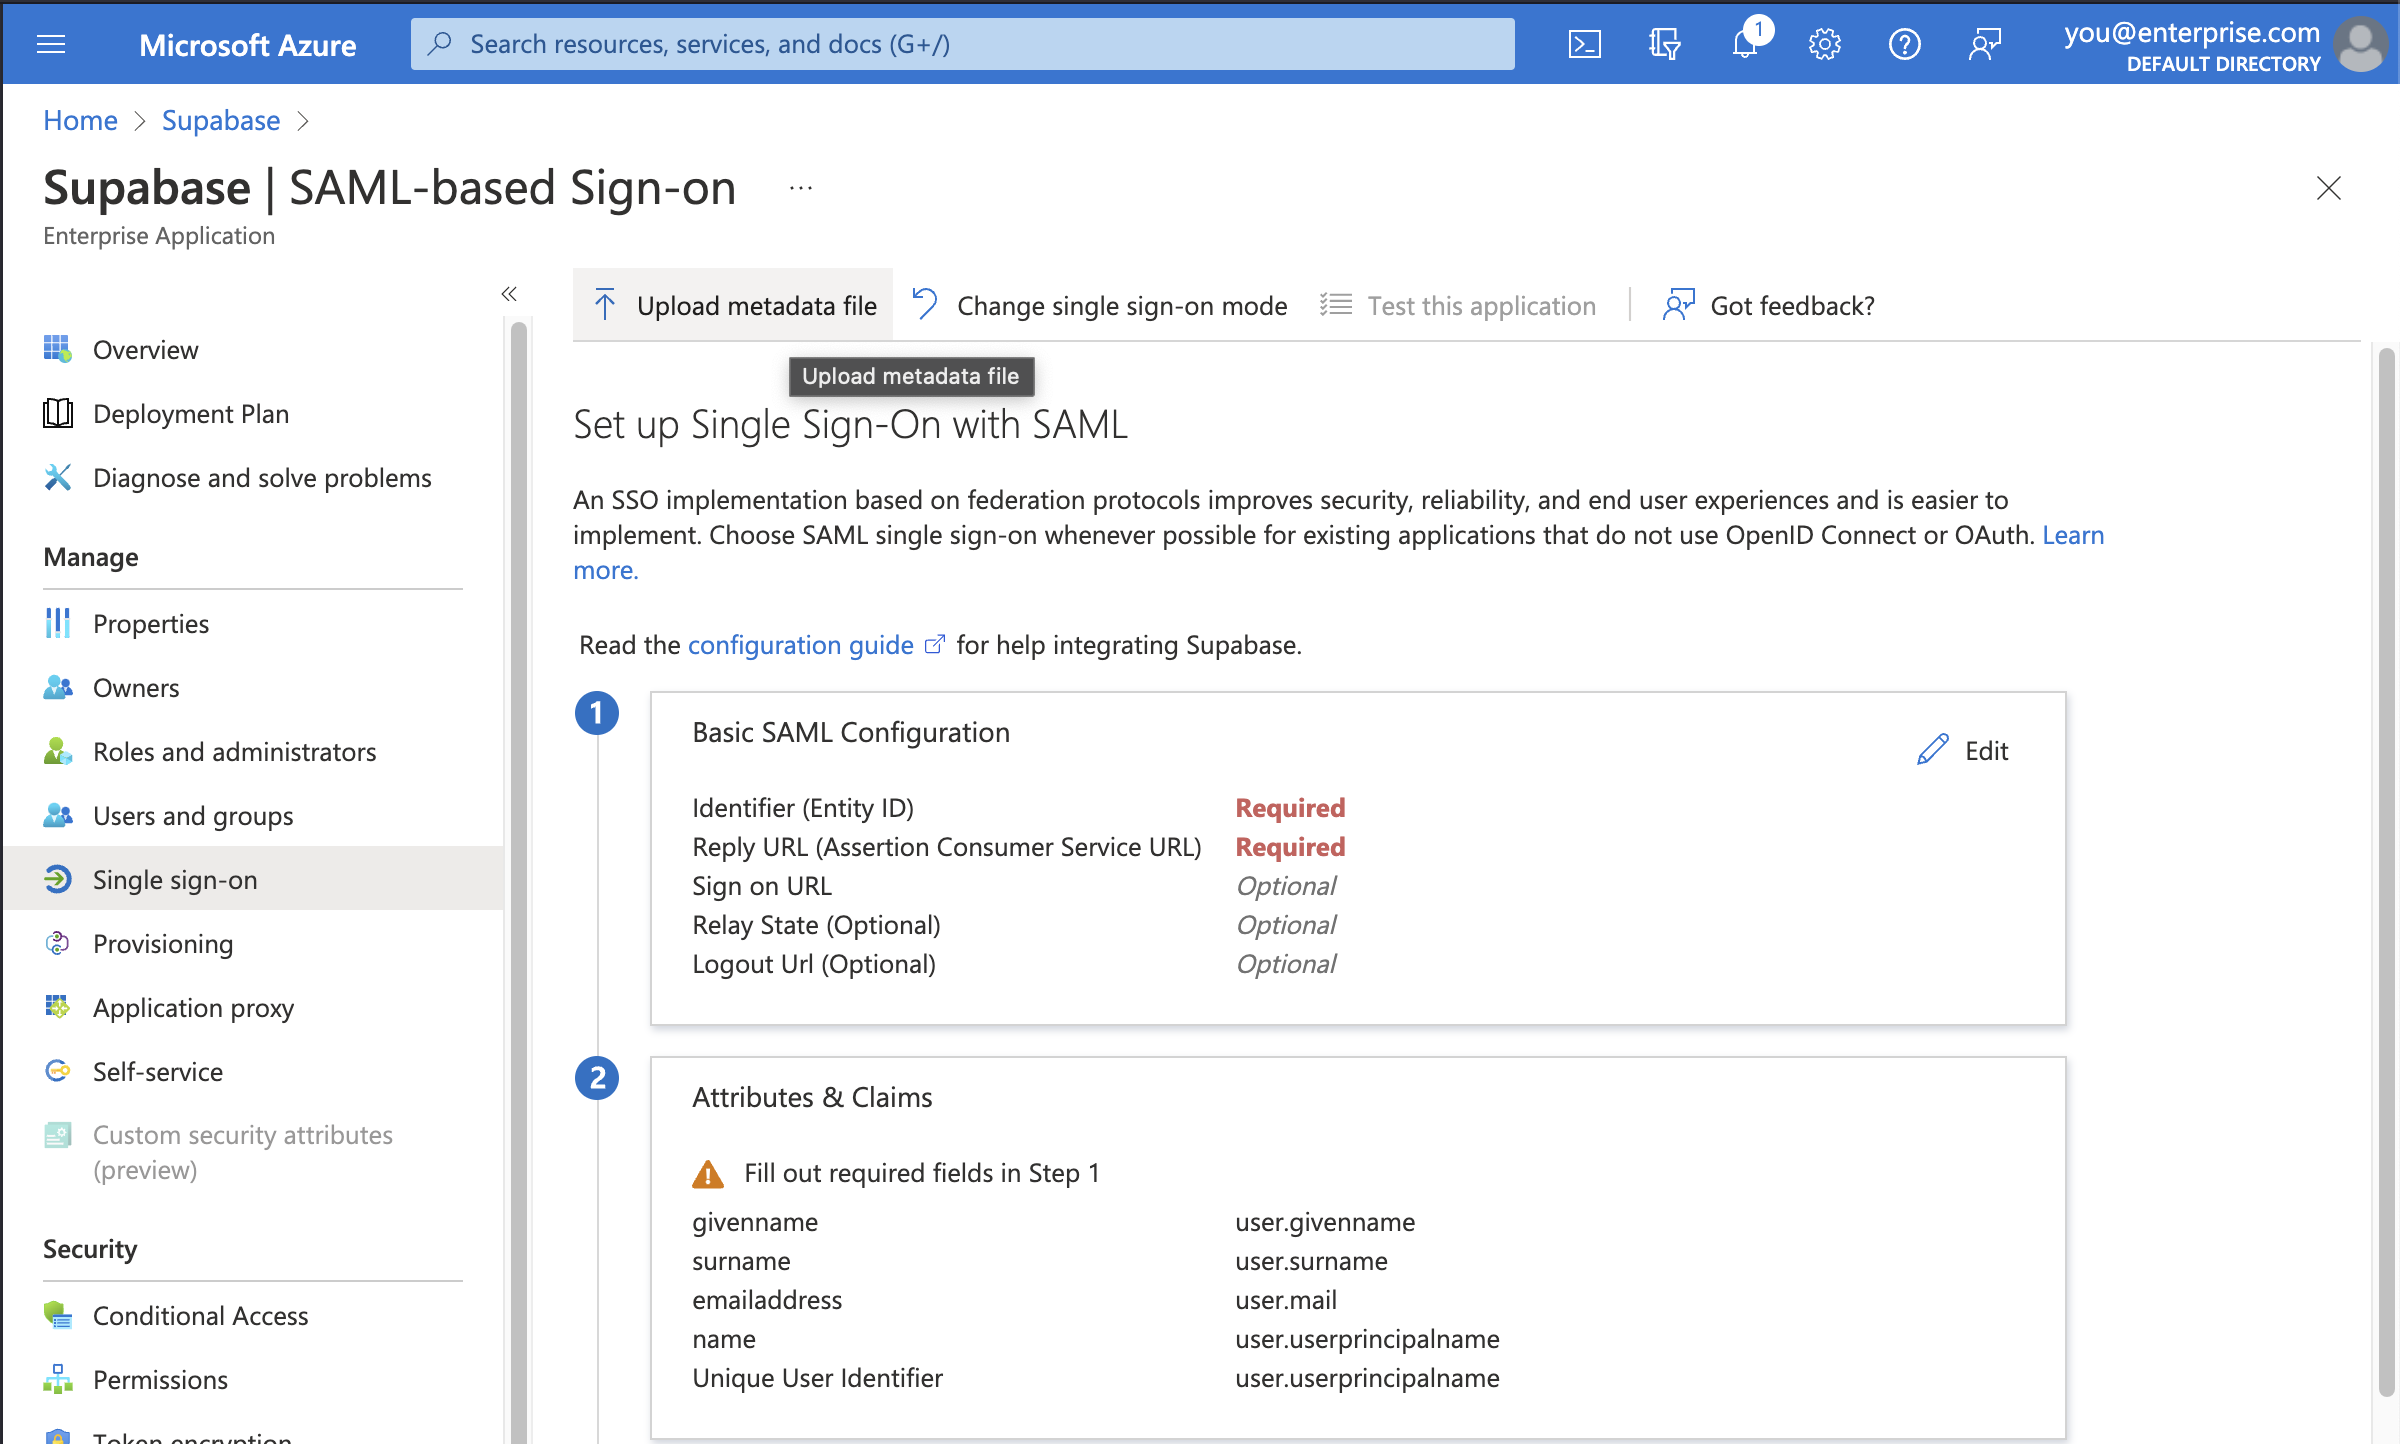This screenshot has height=1444, width=2400.
Task: Open Users and groups from the sidebar
Action: [192, 815]
